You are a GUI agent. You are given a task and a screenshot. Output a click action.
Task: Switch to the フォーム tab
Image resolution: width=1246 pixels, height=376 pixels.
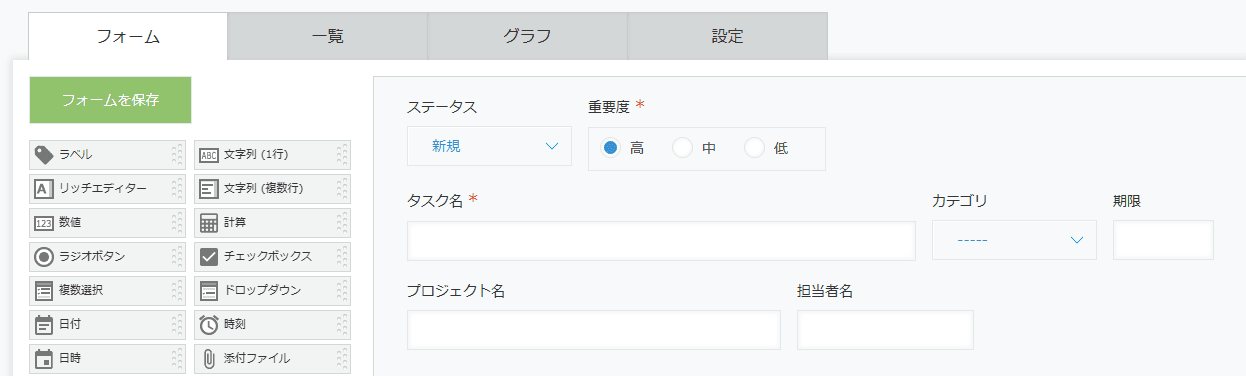click(128, 37)
